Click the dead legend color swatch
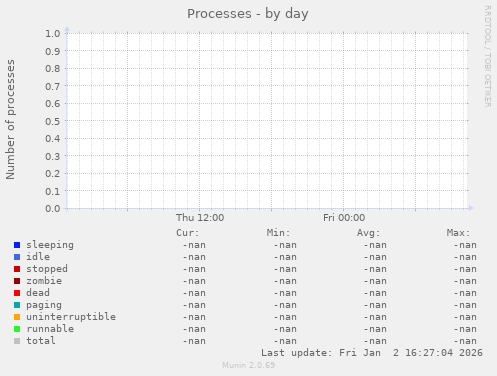Screen dimensions: 497x376 tap(17, 293)
